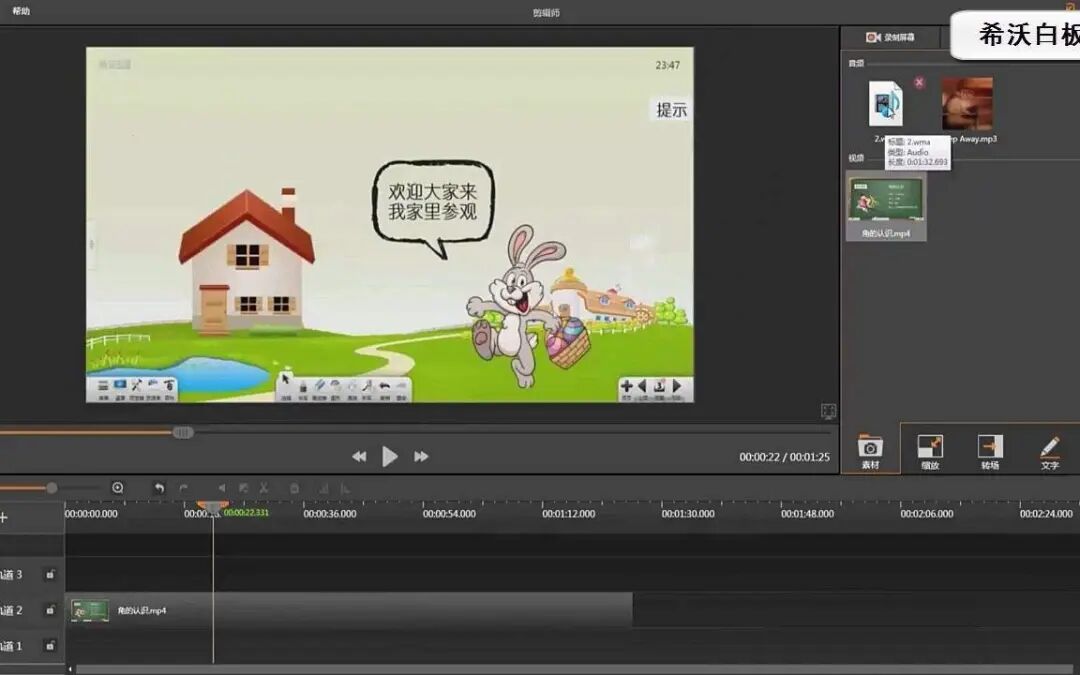
Task: Open the 素材 materials tab
Action: tap(871, 452)
